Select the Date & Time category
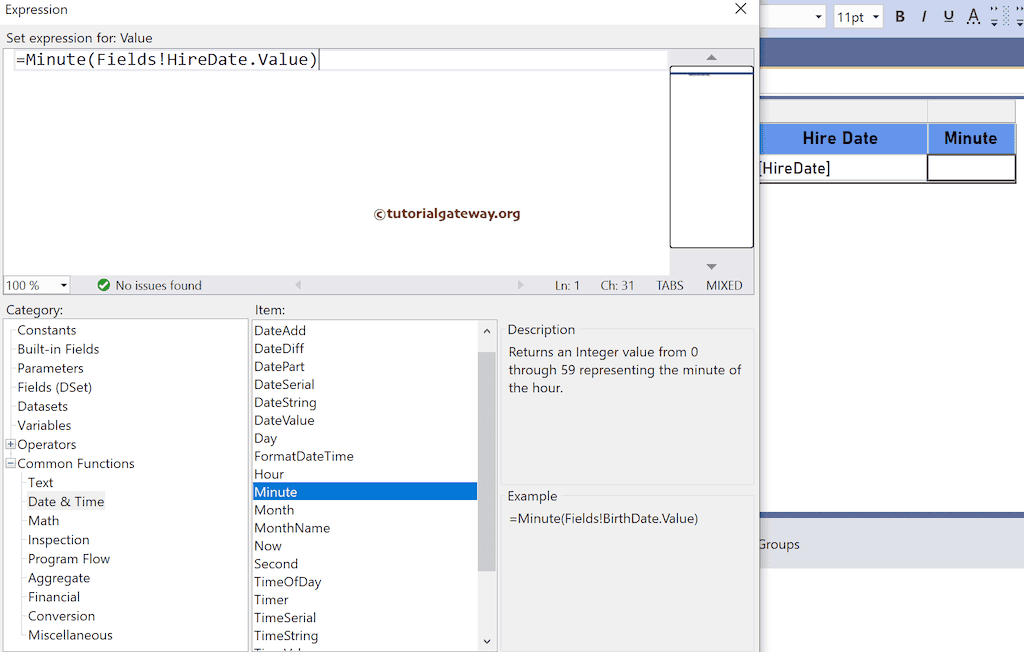1024x652 pixels. [66, 501]
